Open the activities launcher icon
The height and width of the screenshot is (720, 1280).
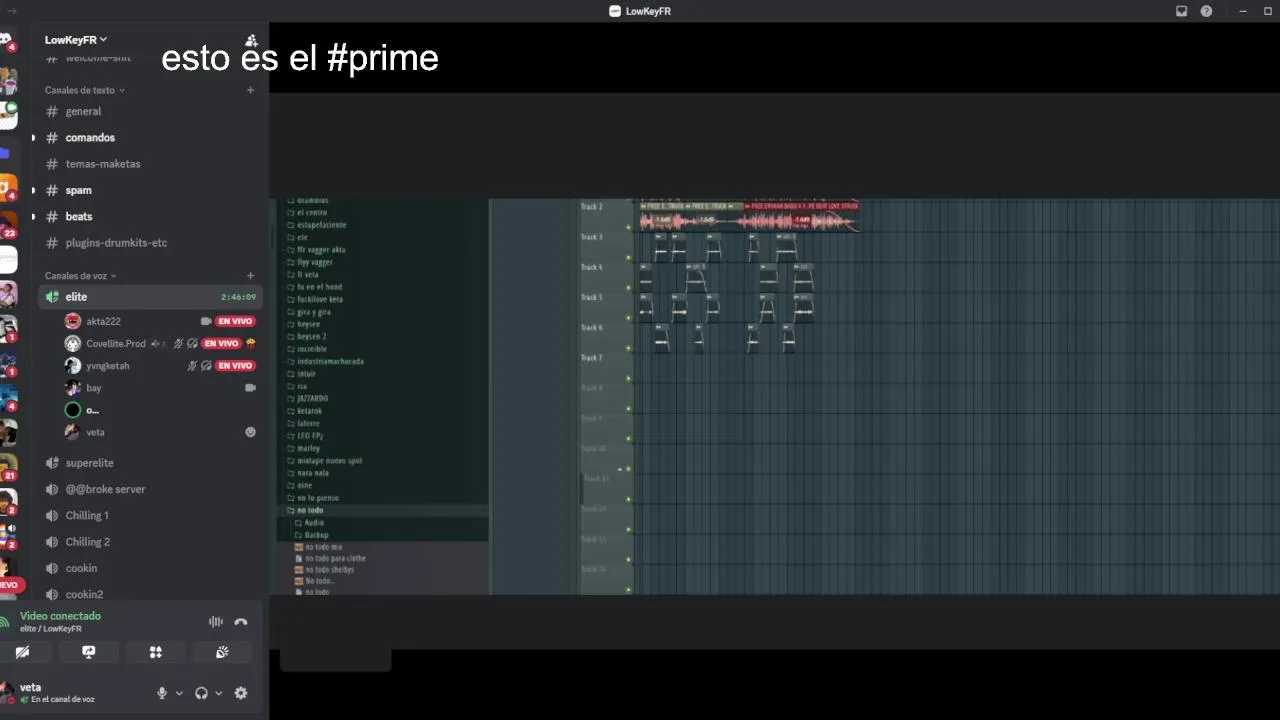point(155,652)
